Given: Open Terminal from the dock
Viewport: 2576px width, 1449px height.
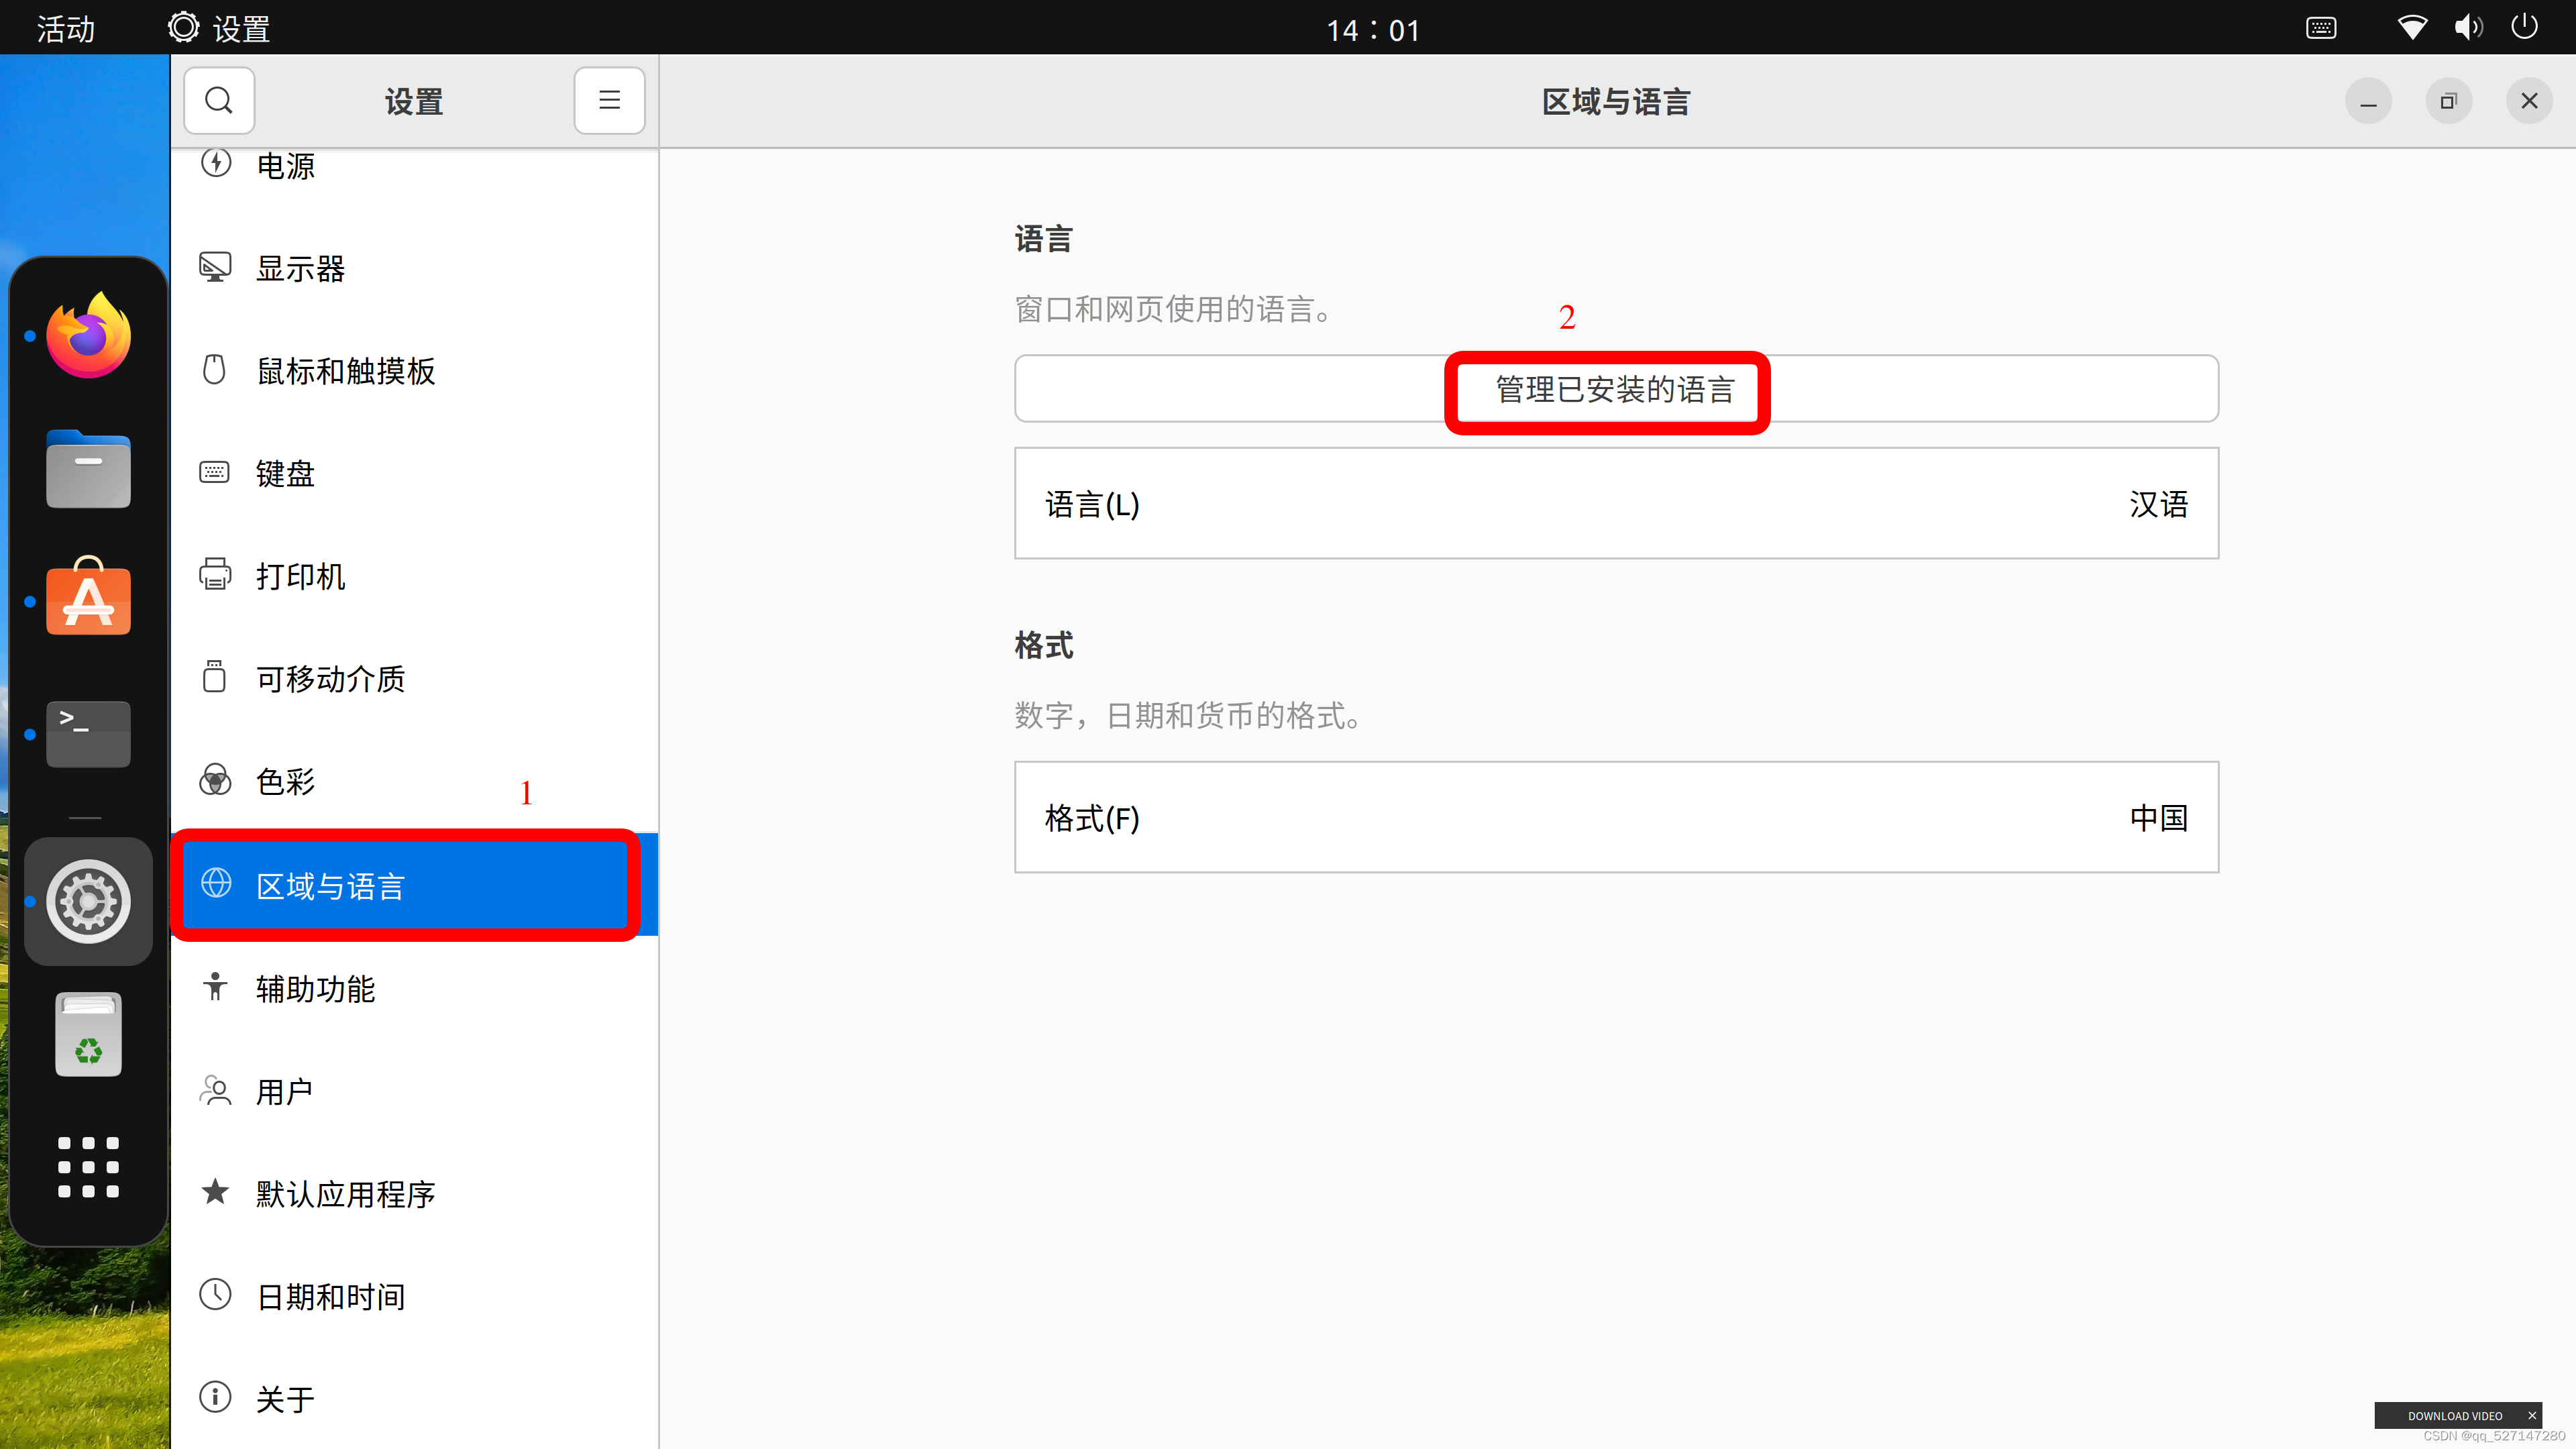Looking at the screenshot, I should pos(88,734).
